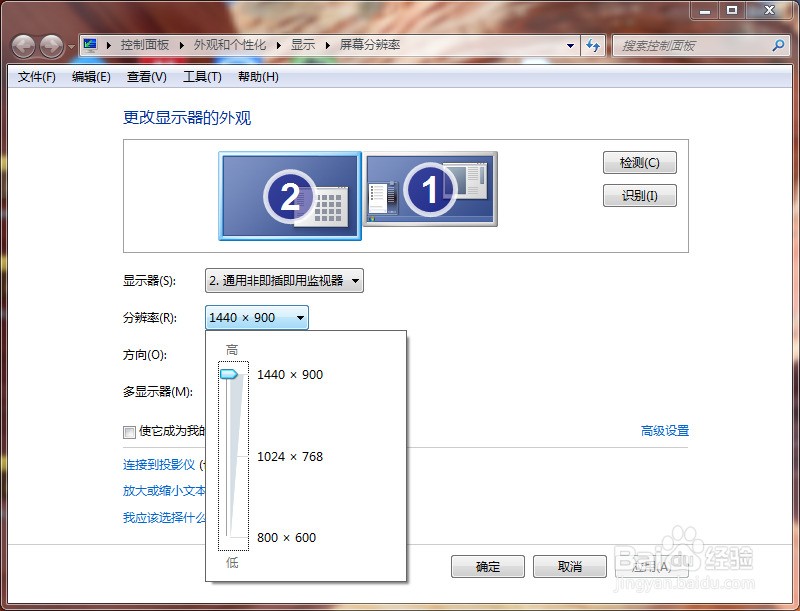Enable the 使它成为我的 main display checkbox
Image resolution: width=800 pixels, height=611 pixels.
click(x=129, y=432)
